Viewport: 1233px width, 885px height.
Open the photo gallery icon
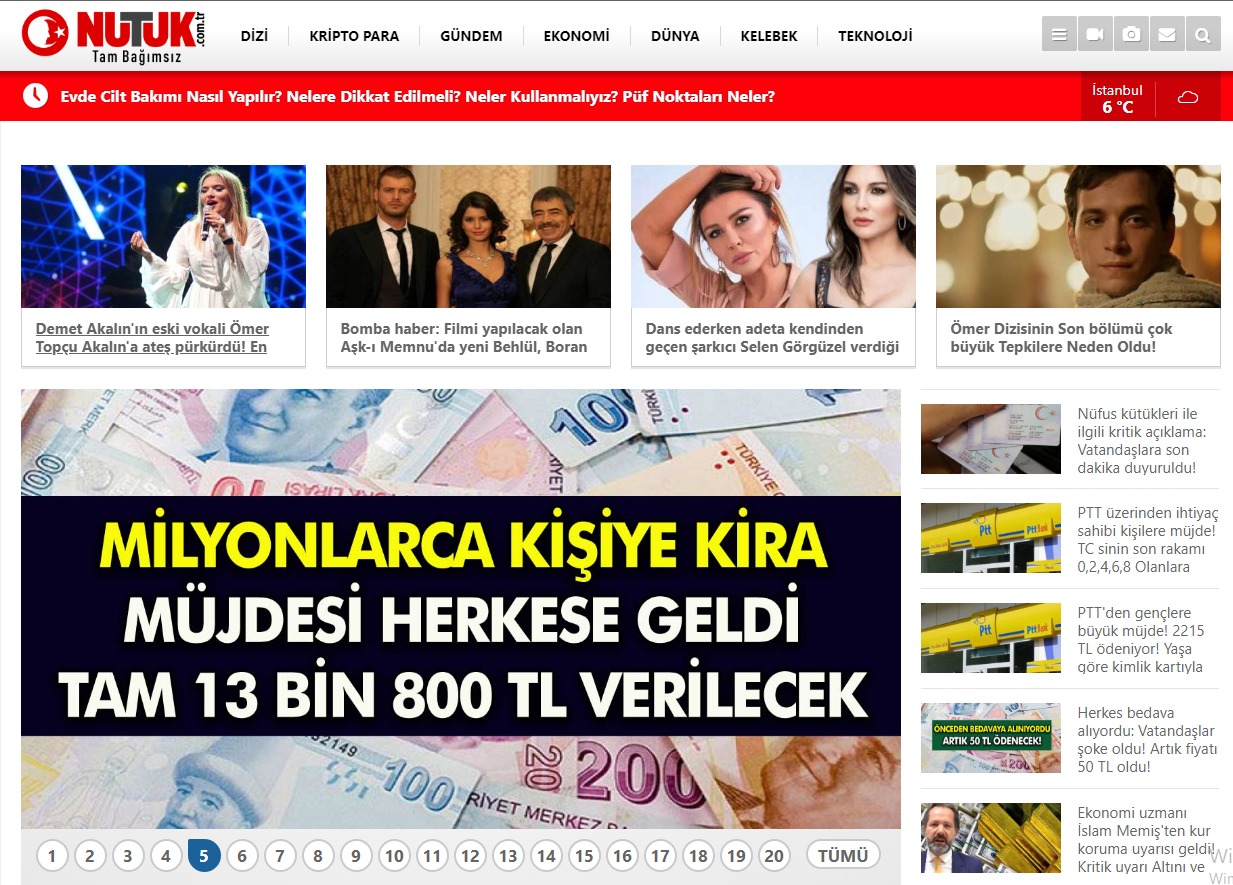(1131, 35)
